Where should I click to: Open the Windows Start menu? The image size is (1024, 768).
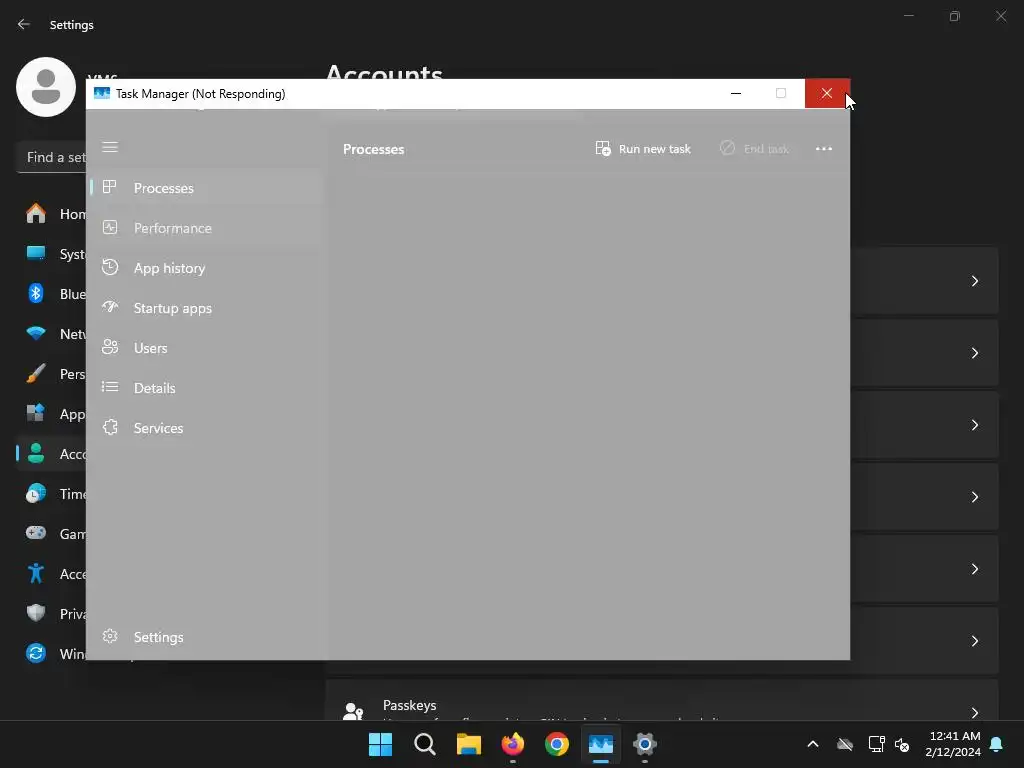pyautogui.click(x=380, y=744)
